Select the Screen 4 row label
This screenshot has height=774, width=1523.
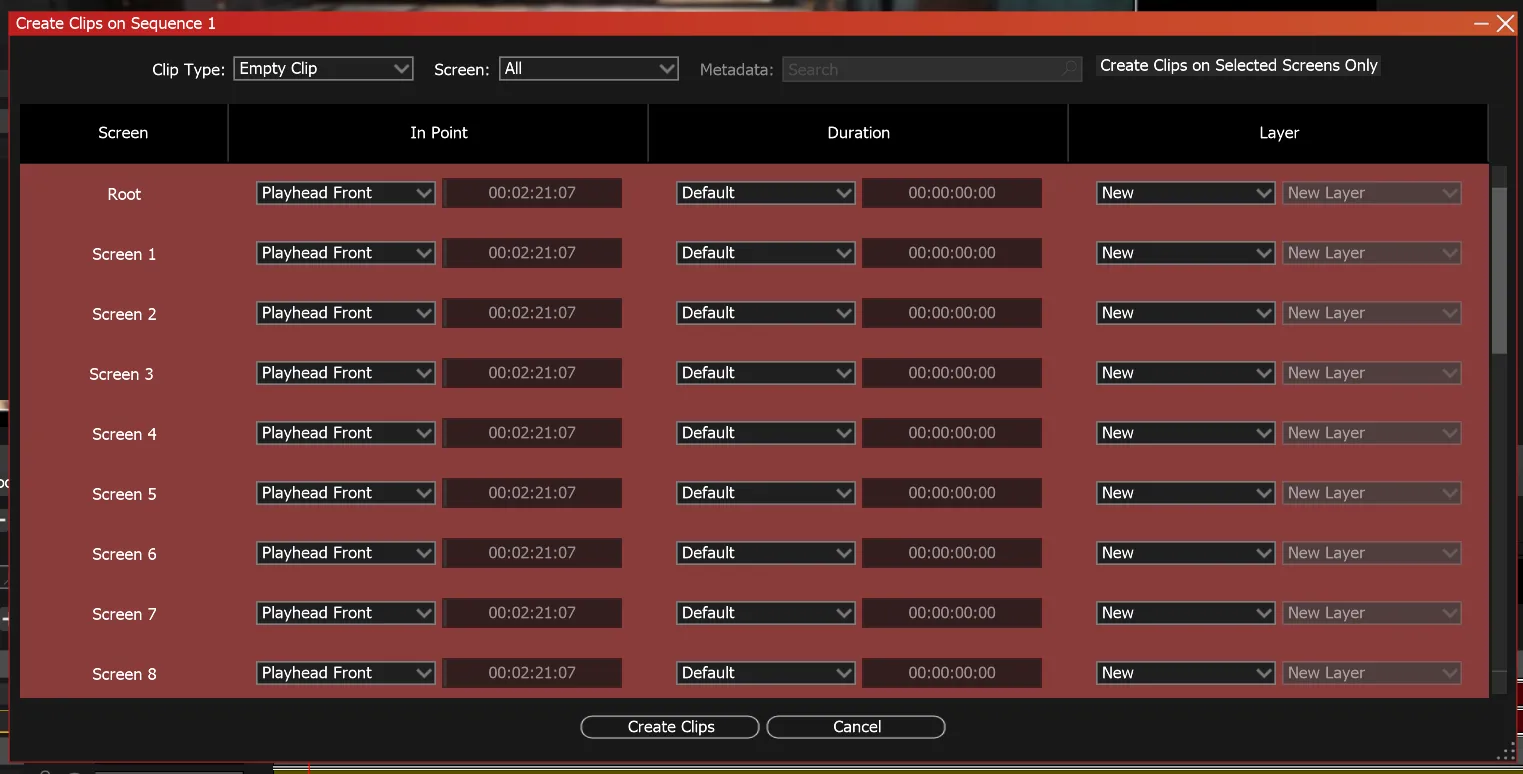point(124,434)
